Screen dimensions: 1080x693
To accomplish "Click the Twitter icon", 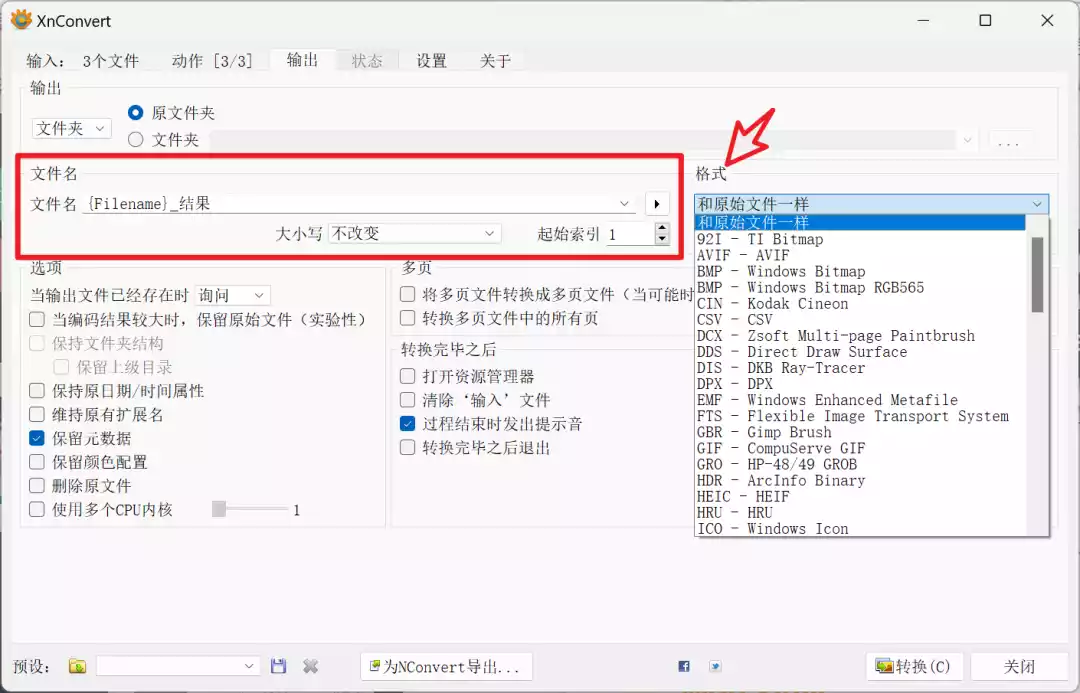I will click(716, 666).
